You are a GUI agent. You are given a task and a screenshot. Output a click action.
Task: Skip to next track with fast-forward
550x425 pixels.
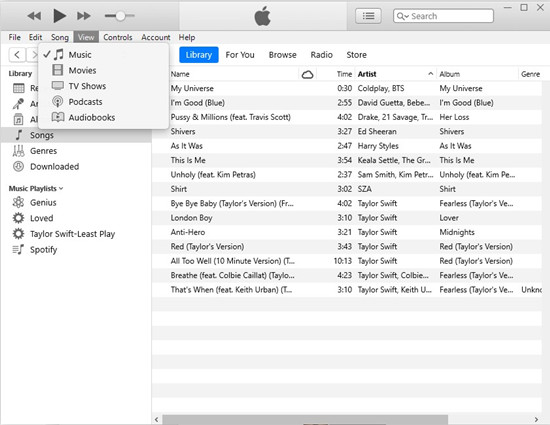(x=84, y=16)
